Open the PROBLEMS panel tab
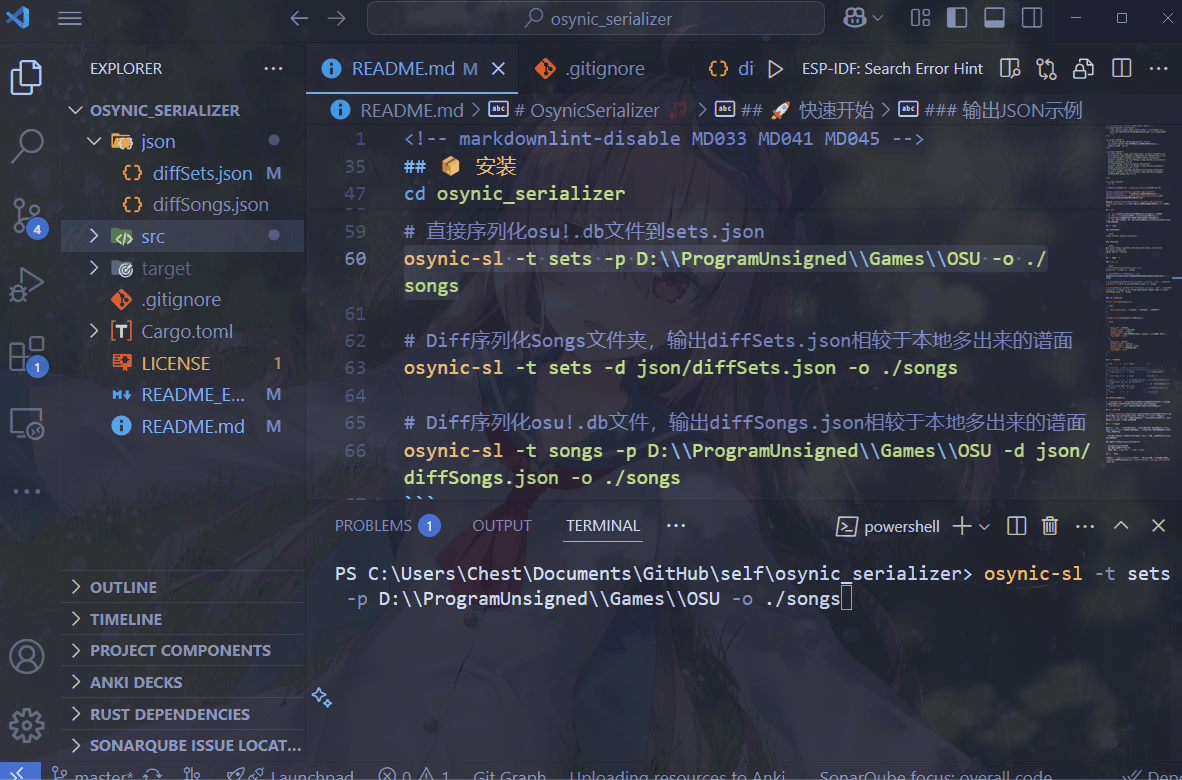The height and width of the screenshot is (780, 1182). 387,526
